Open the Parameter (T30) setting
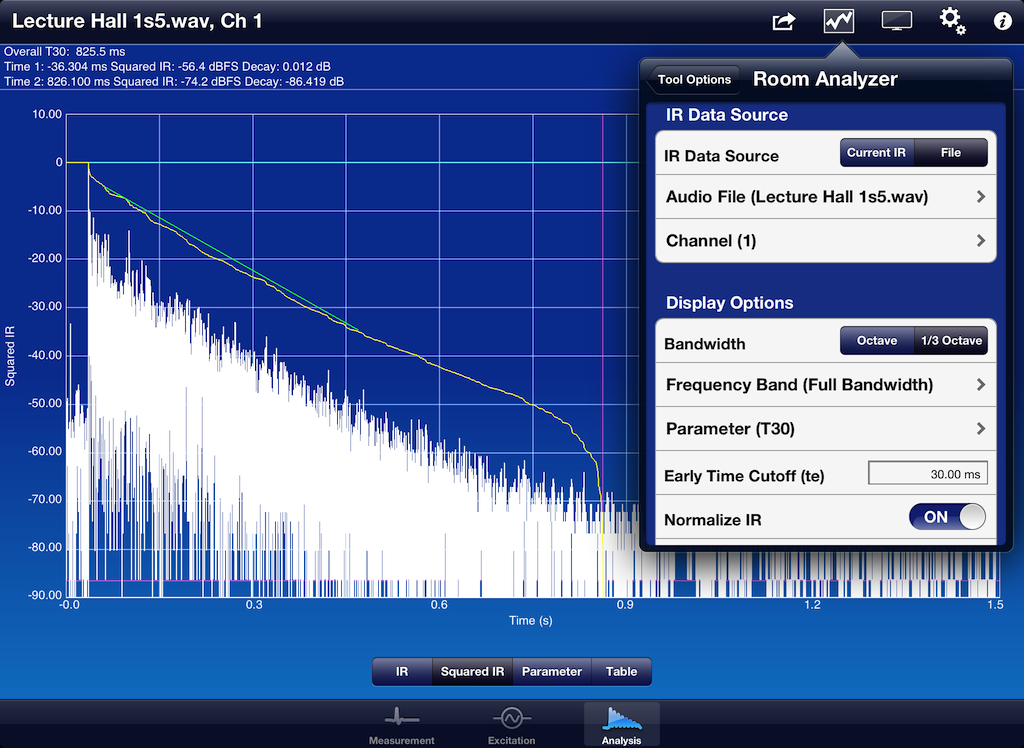Screen dimensions: 1024x748 [x=825, y=428]
